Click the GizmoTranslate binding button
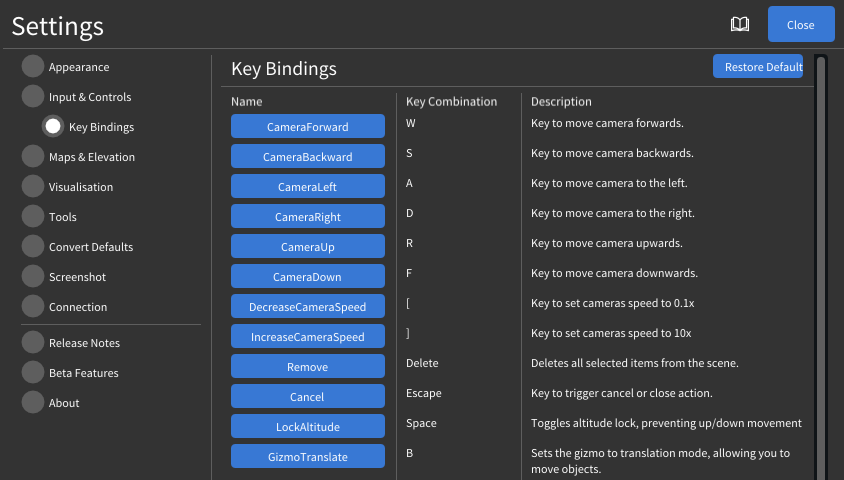The image size is (844, 480). pos(308,456)
